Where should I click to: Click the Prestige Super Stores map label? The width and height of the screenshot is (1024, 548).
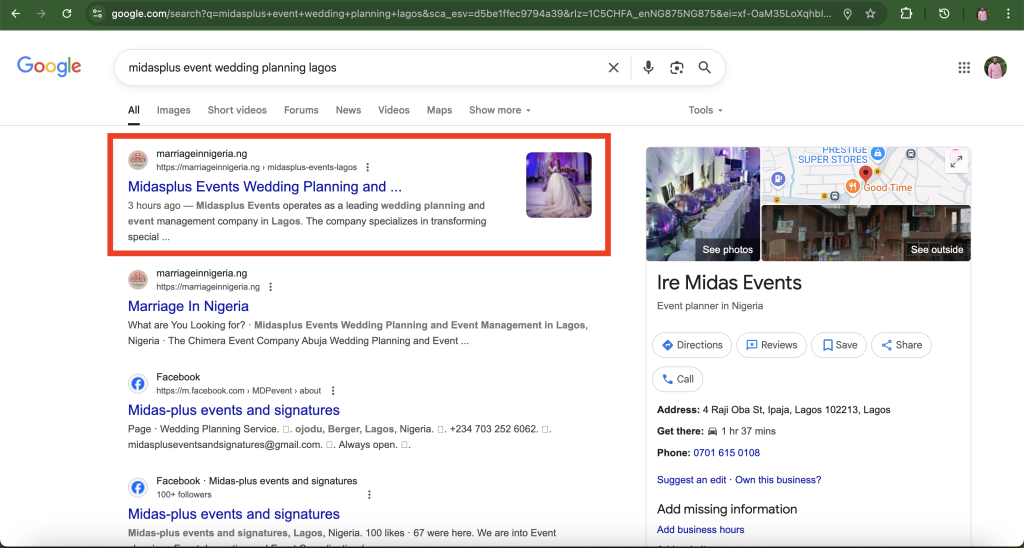[x=833, y=155]
